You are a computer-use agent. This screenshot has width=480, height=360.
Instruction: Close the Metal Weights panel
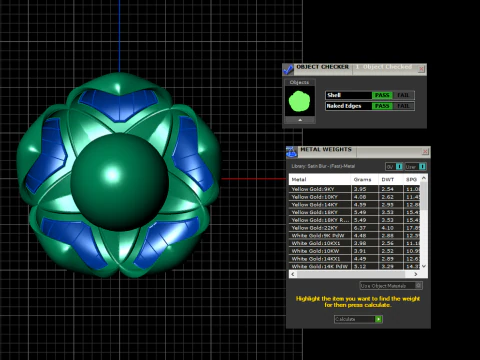pyautogui.click(x=425, y=151)
